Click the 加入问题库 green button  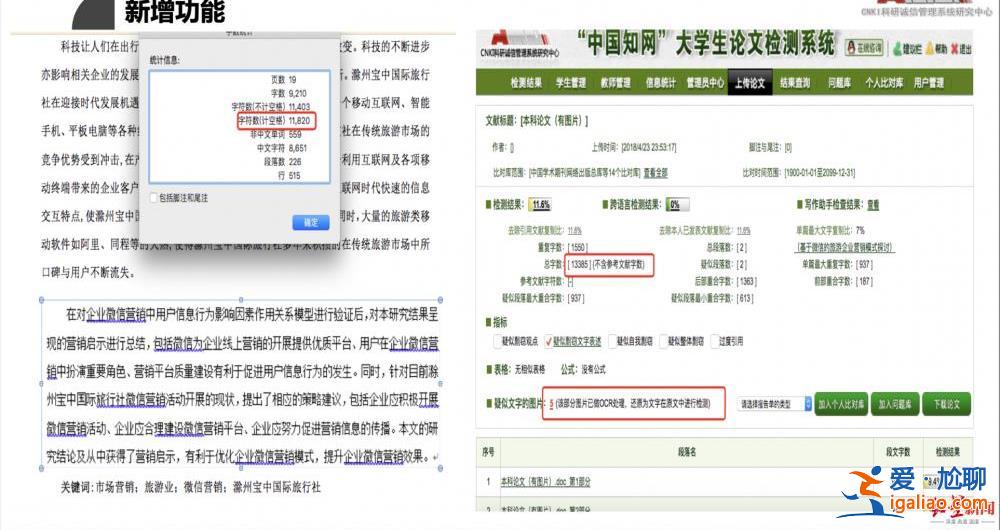pyautogui.click(x=895, y=404)
